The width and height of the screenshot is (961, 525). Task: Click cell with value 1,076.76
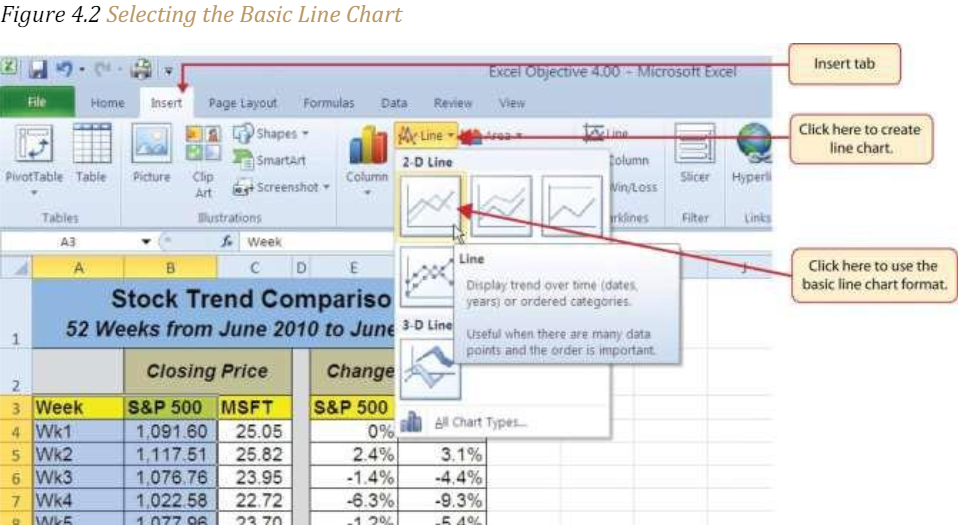click(170, 477)
